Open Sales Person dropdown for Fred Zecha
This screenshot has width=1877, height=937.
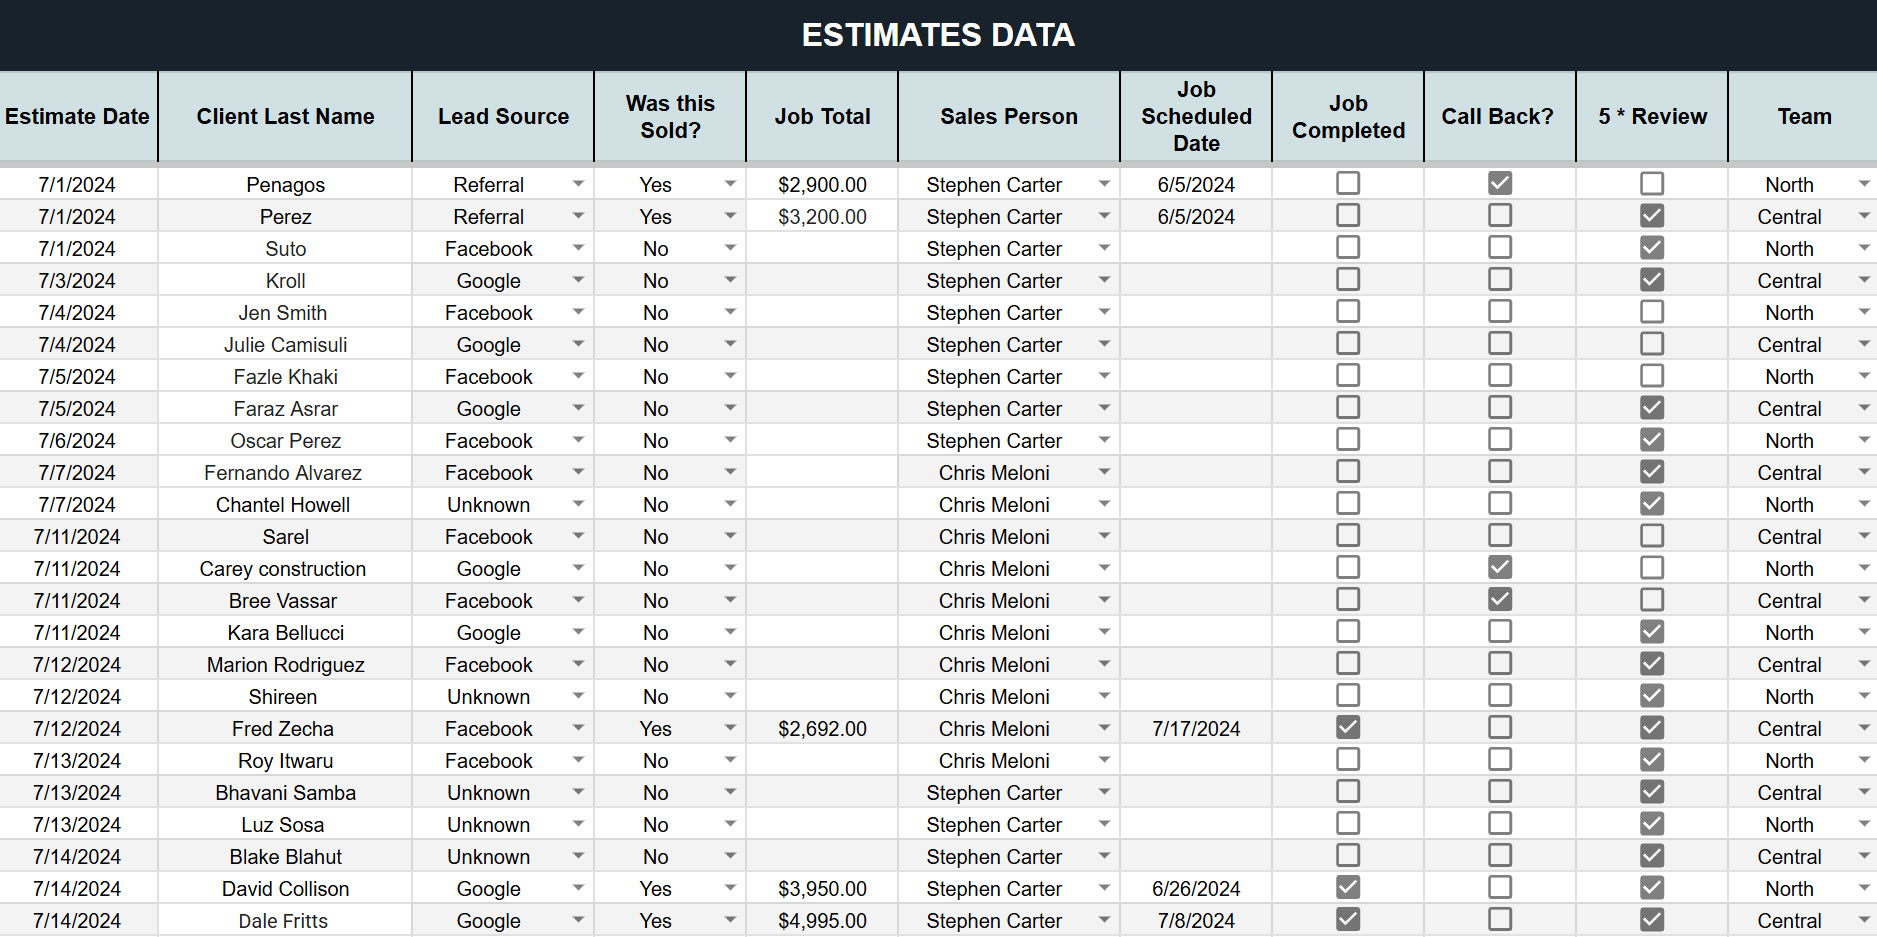pos(1104,728)
